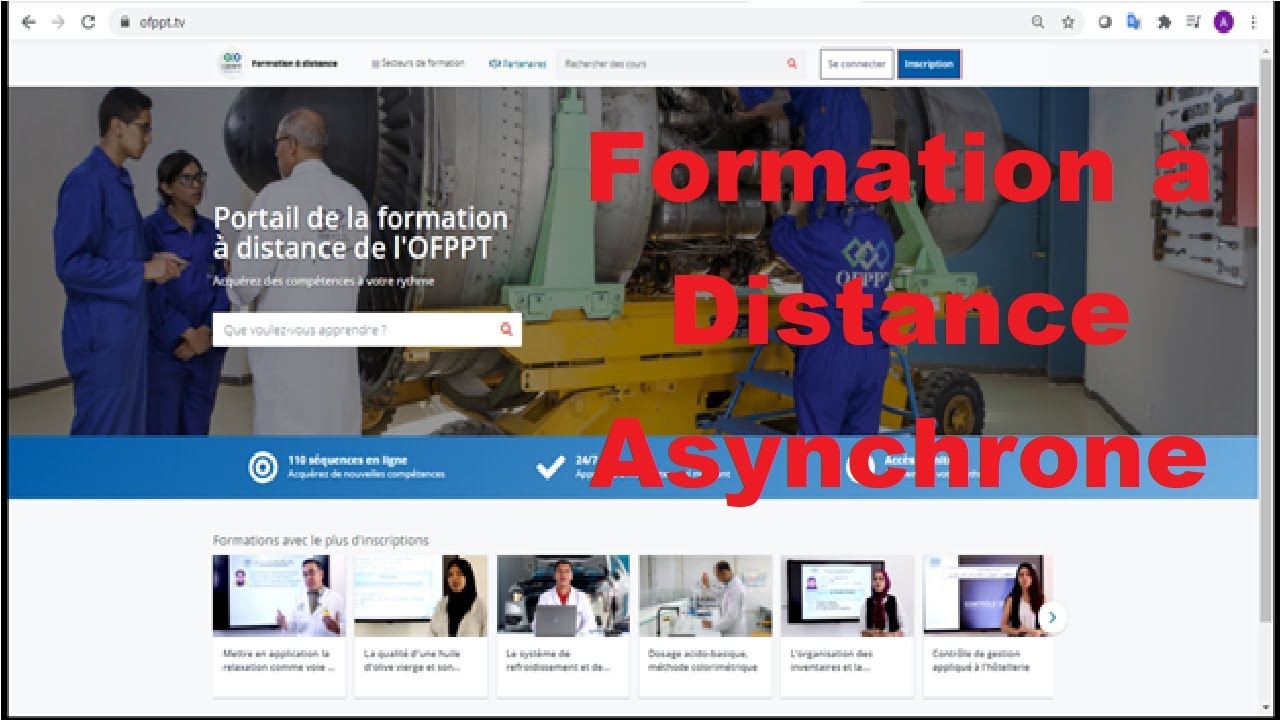The height and width of the screenshot is (720, 1280).
Task: Click the padlock site info icon
Action: (x=125, y=22)
